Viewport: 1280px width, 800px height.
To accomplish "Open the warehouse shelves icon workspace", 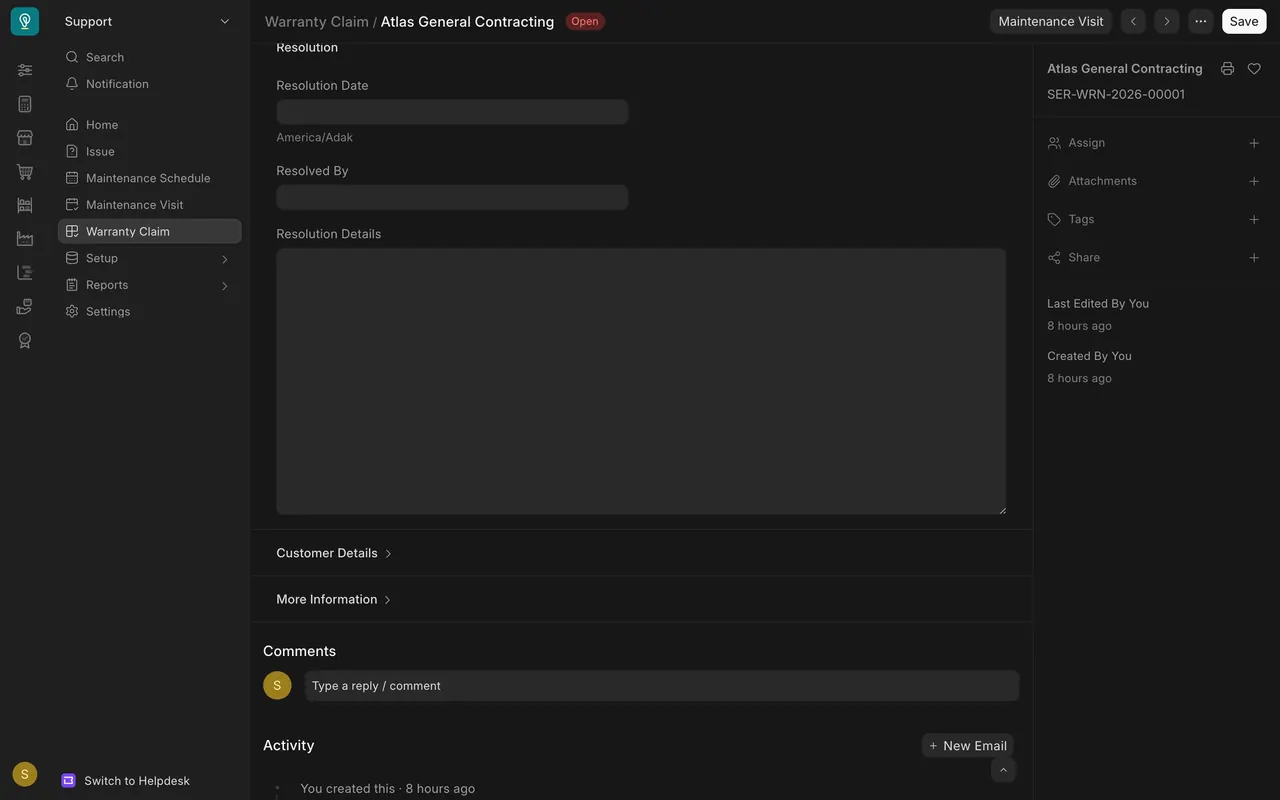I will 25,205.
